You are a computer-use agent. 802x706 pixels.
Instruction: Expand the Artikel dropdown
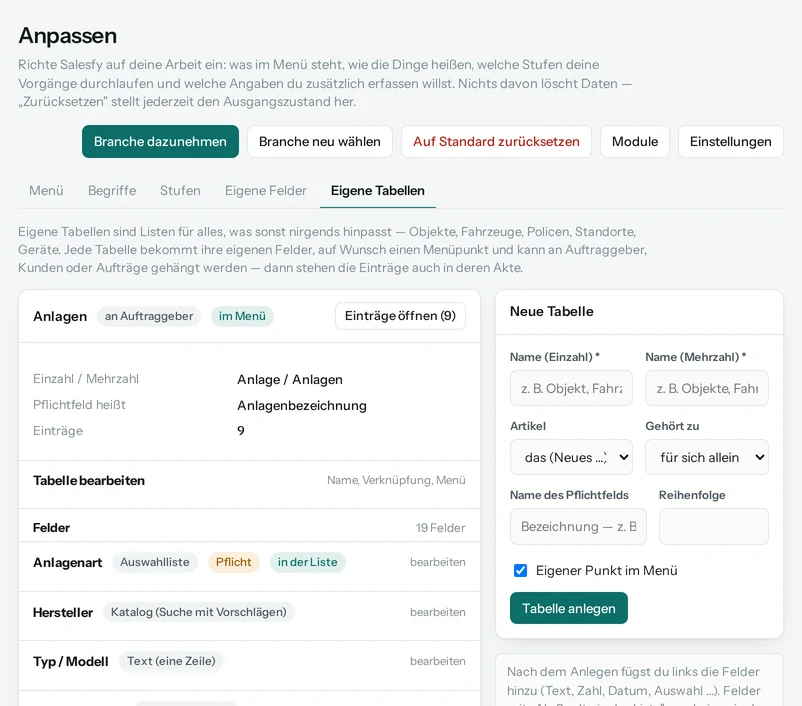coord(571,457)
